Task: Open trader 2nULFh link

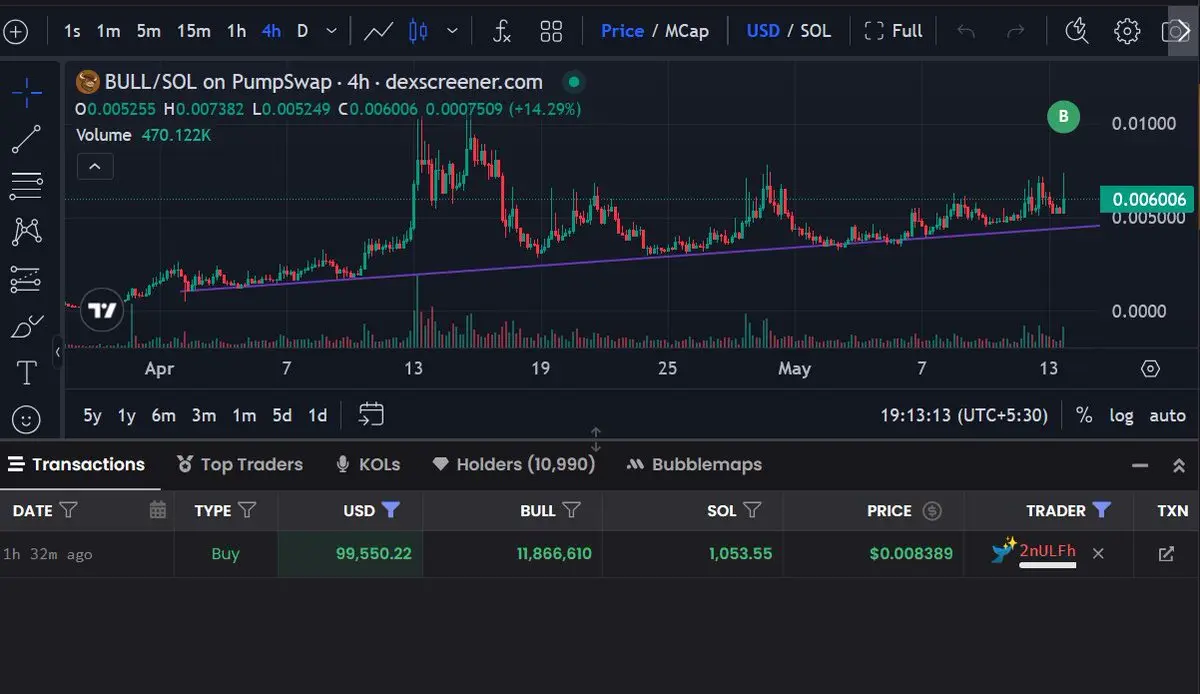Action: (1047, 551)
